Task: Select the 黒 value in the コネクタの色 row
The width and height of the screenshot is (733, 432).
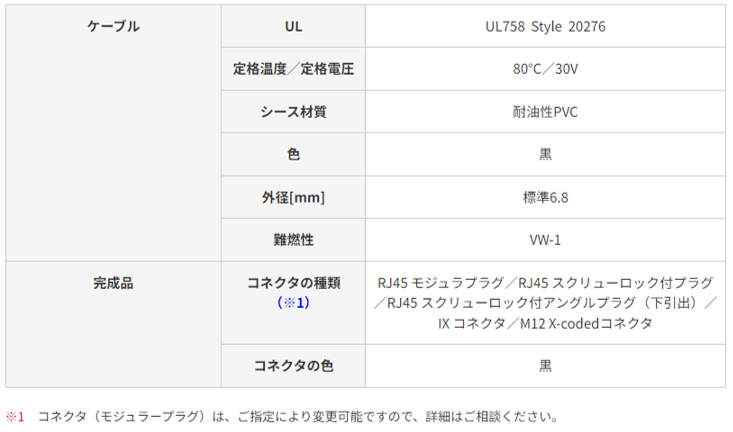Action: [545, 366]
